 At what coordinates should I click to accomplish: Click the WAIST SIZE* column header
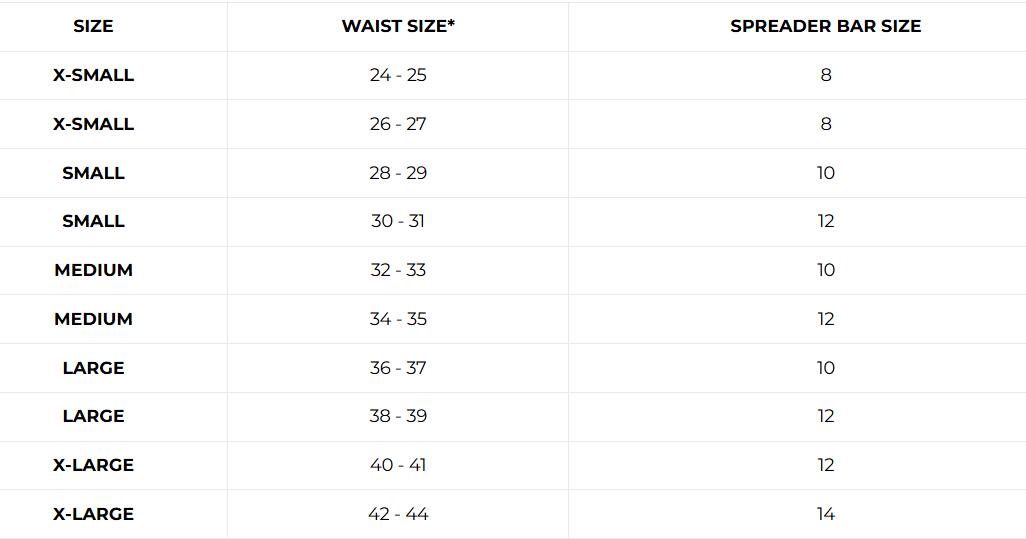tap(398, 27)
